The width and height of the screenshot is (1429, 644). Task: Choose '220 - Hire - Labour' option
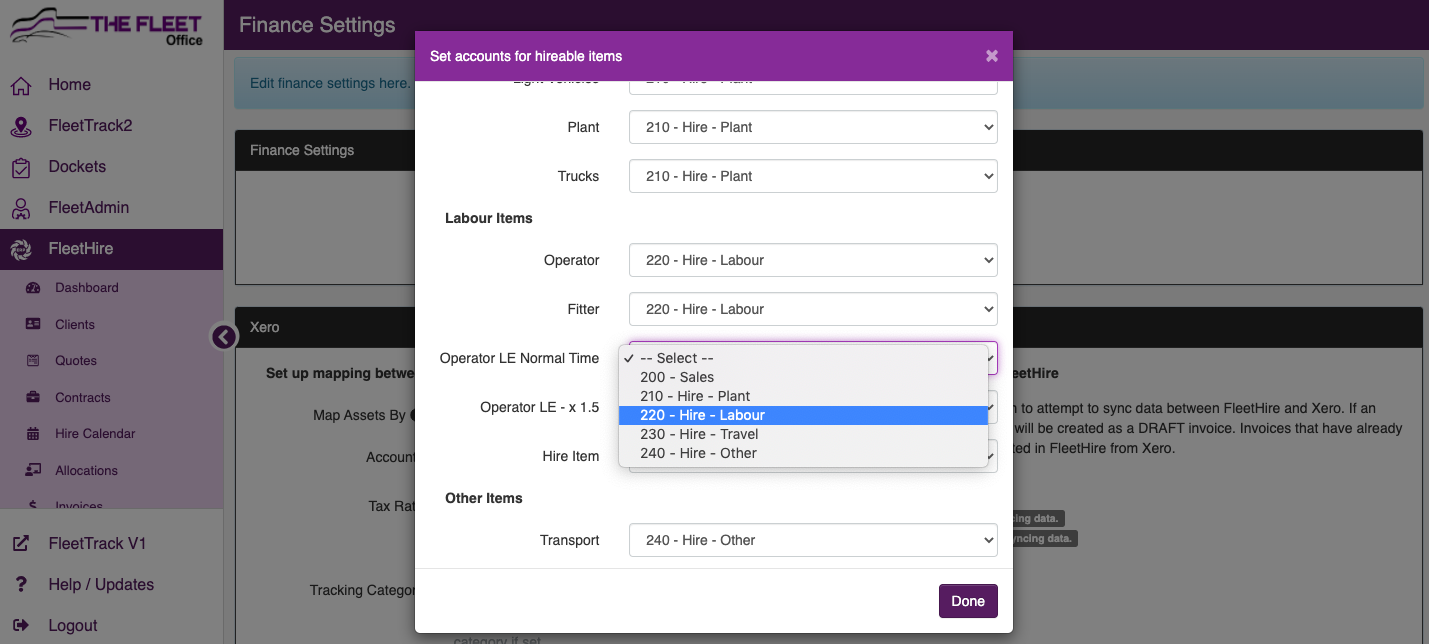[x=803, y=415]
